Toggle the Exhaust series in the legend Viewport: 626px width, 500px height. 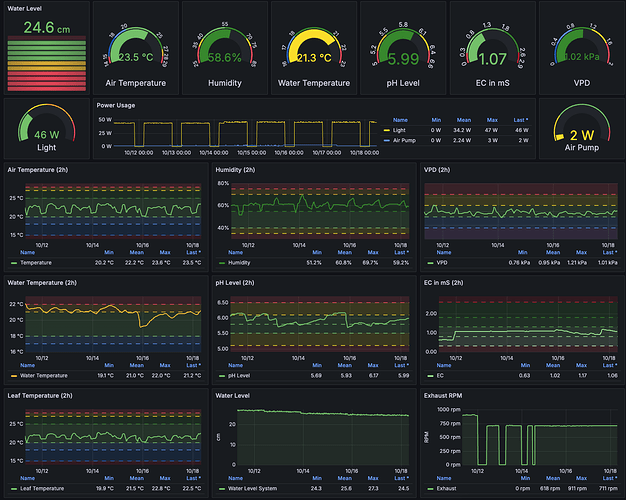click(x=448, y=488)
